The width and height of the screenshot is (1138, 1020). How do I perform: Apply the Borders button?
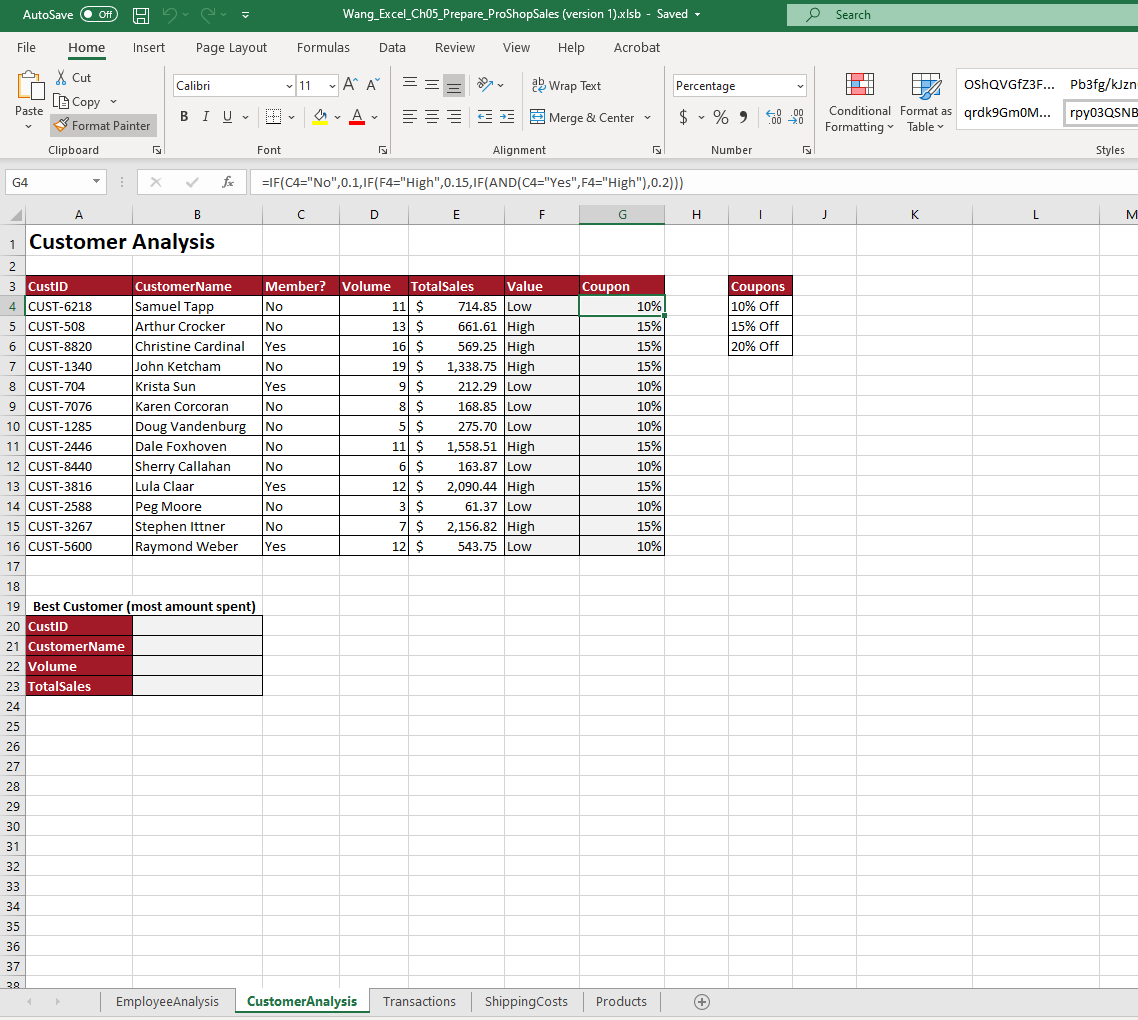[x=274, y=117]
